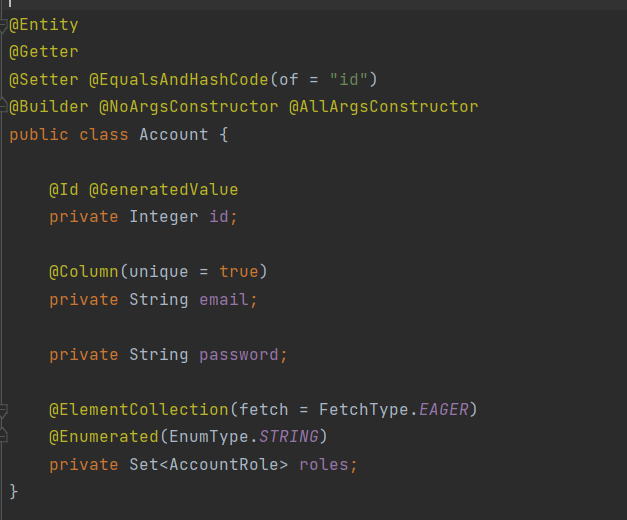The height and width of the screenshot is (520, 627).
Task: Click the Account class name
Action: click(174, 134)
